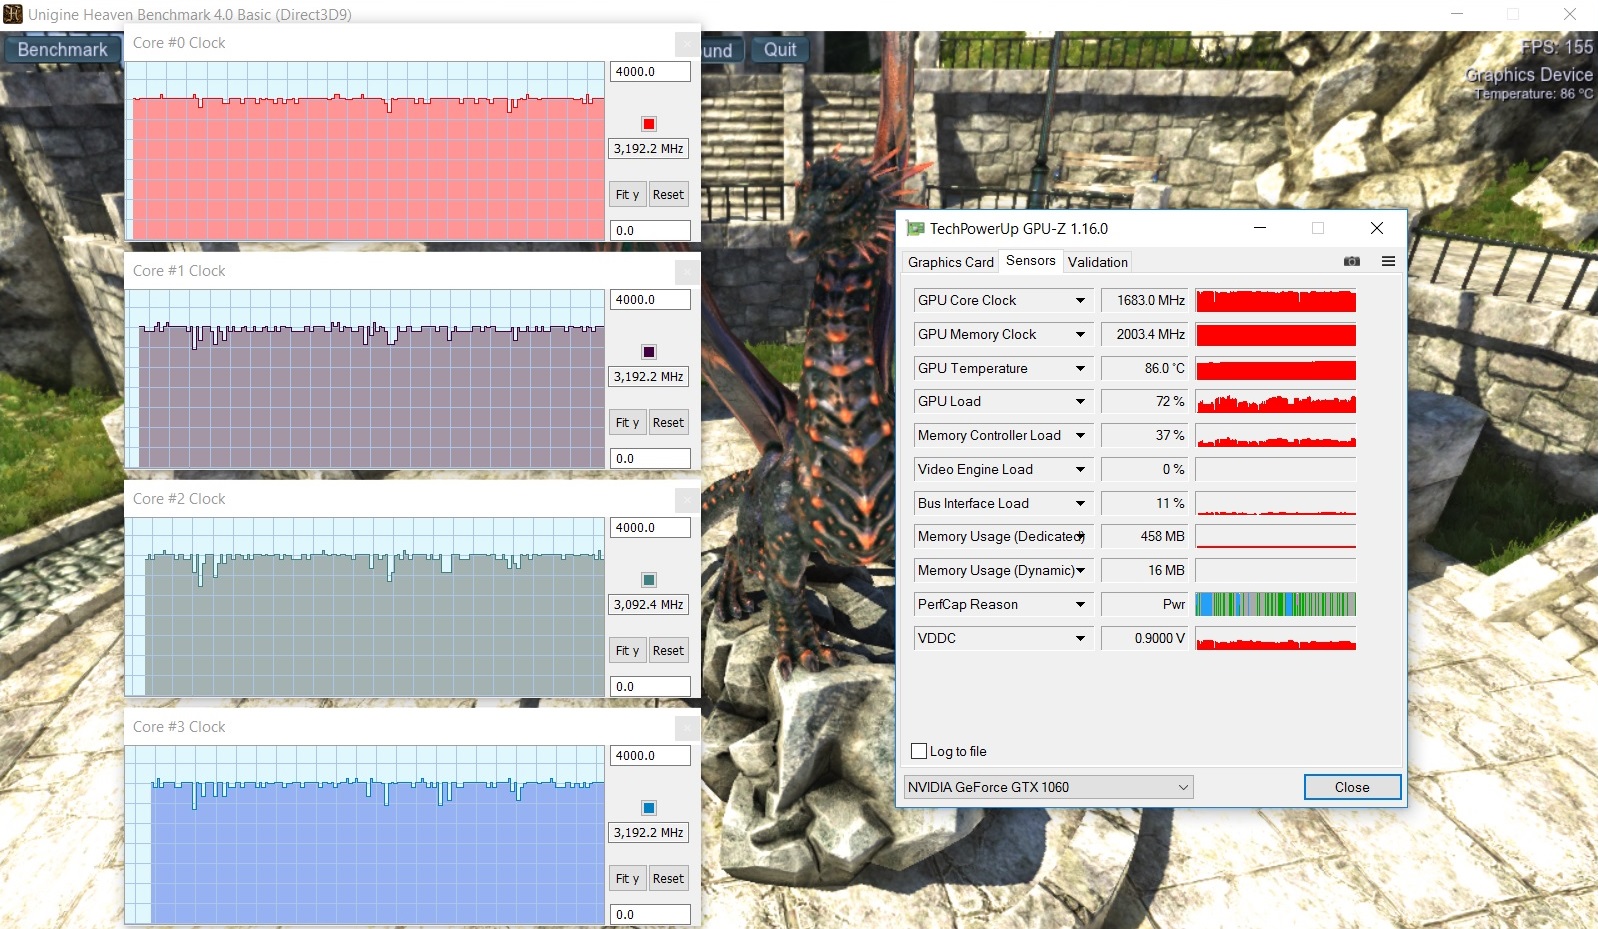1598x929 pixels.
Task: Open the Memory Usage (Dynamic) dropdown
Action: (1080, 570)
